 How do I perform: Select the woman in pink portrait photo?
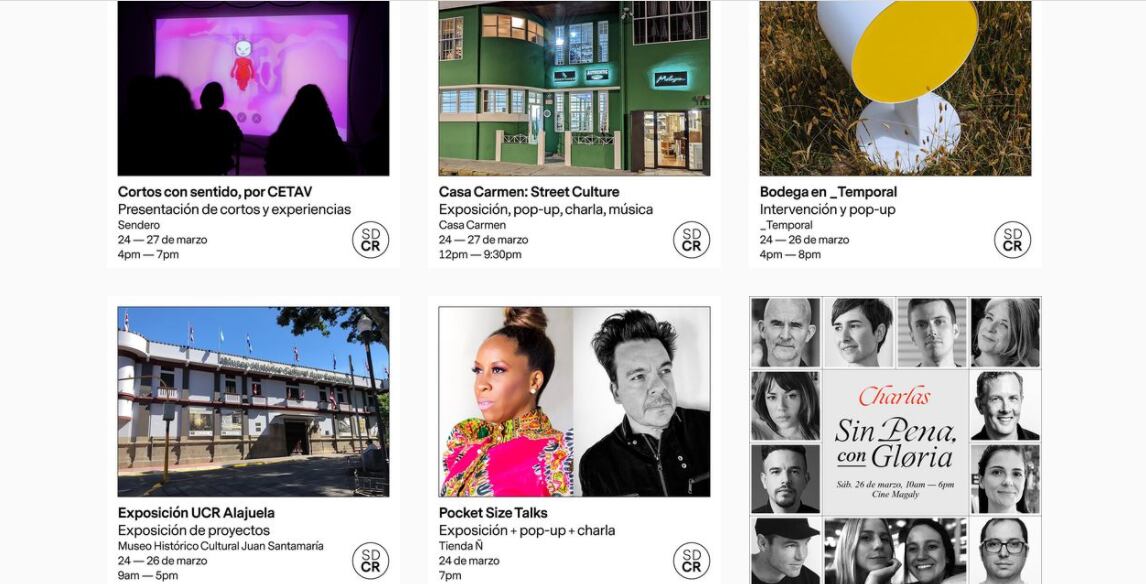(x=506, y=401)
